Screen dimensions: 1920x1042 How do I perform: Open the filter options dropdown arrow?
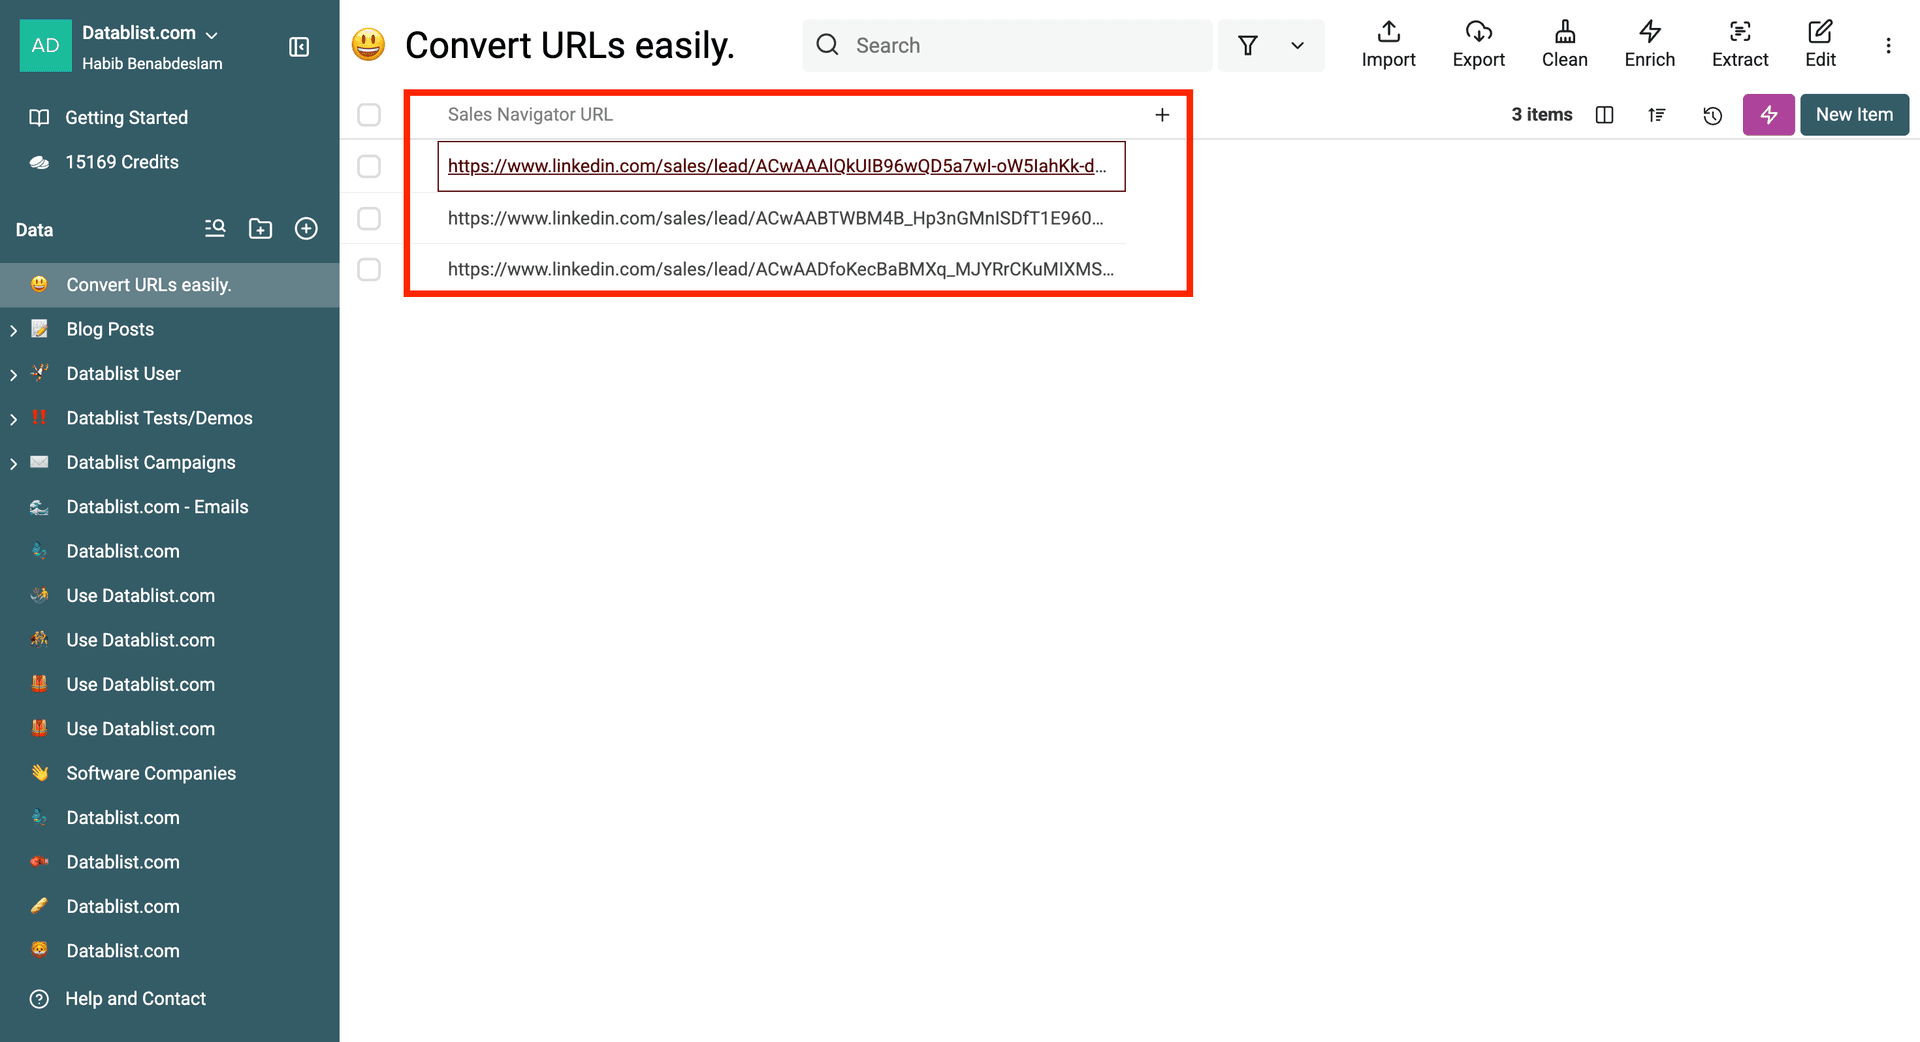tap(1297, 45)
